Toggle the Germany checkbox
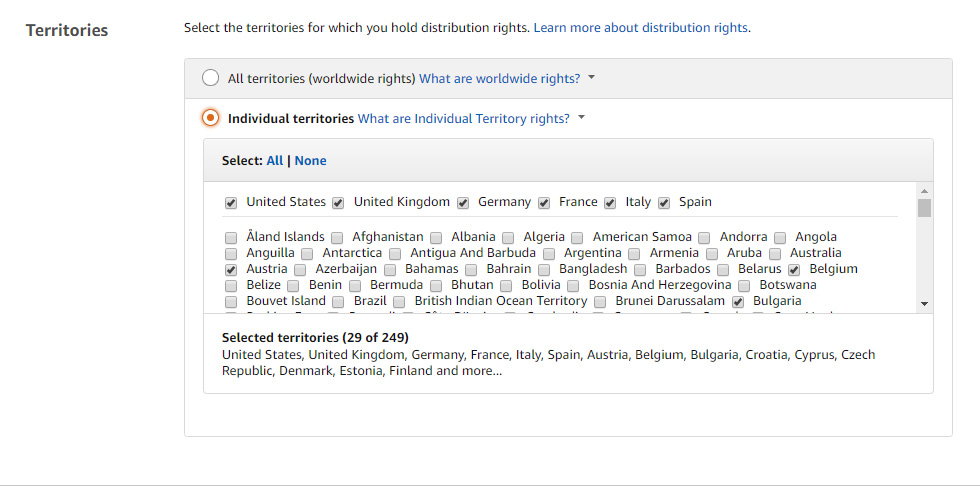The image size is (980, 486). click(463, 203)
